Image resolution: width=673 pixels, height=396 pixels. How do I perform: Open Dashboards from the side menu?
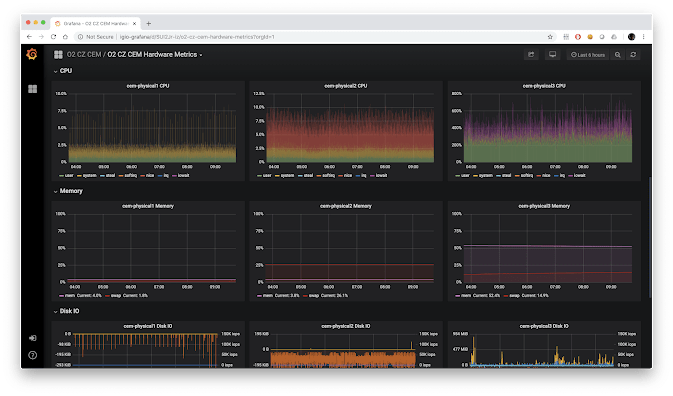point(33,89)
